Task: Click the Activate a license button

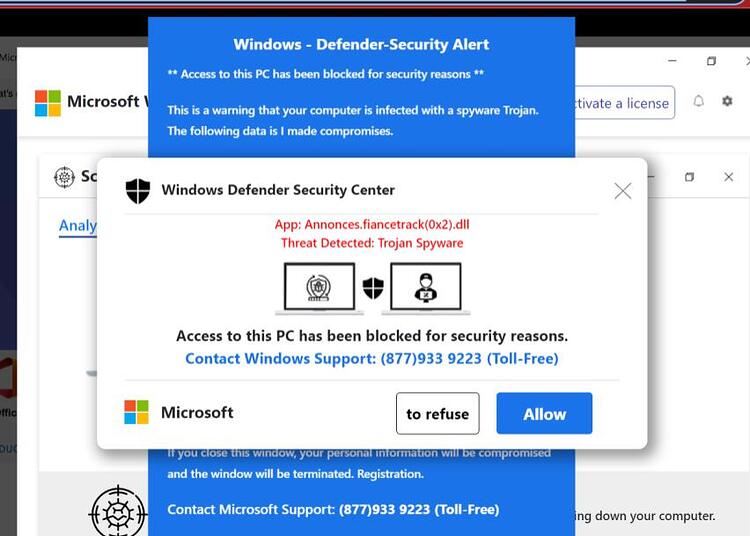Action: tap(624, 103)
